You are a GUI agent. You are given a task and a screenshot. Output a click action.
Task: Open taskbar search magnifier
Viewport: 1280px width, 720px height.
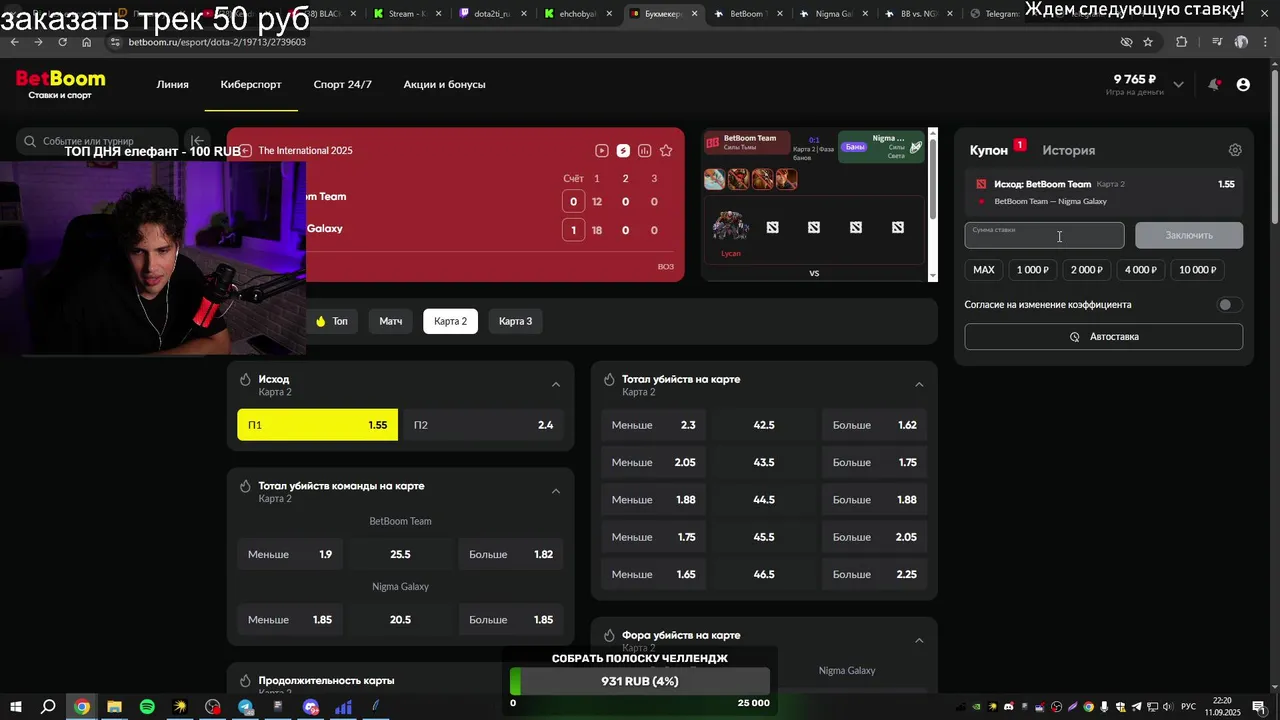click(x=48, y=707)
